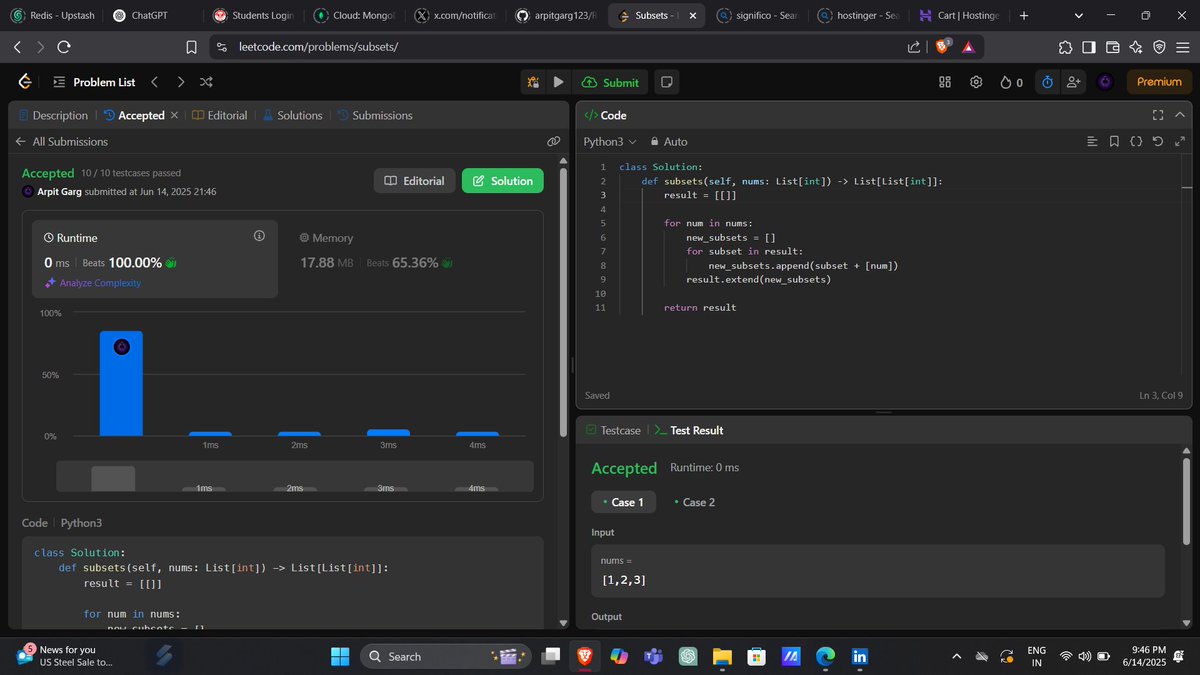Screen dimensions: 1200x675
Task: Toggle the Auto lock setting
Action: coord(669,142)
